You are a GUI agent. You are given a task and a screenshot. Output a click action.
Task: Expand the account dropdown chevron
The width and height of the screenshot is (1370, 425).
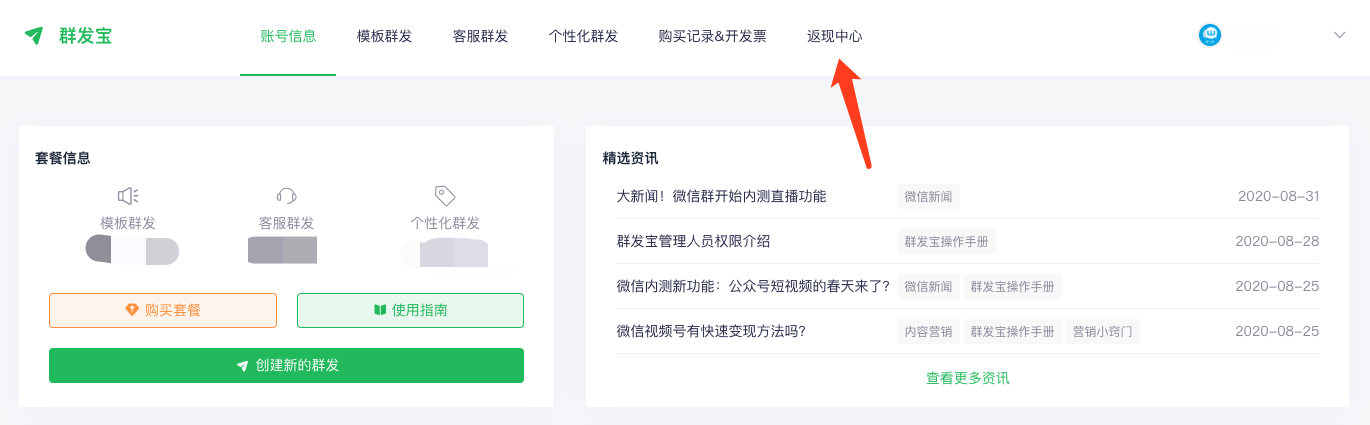click(x=1340, y=35)
